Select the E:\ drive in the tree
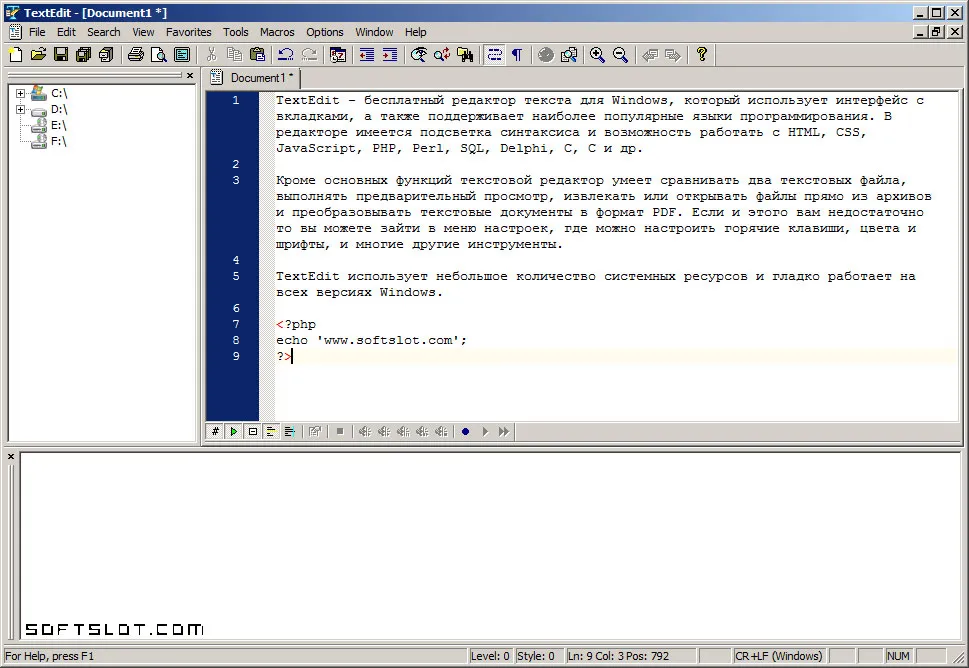Image resolution: width=969 pixels, height=668 pixels. pos(59,125)
